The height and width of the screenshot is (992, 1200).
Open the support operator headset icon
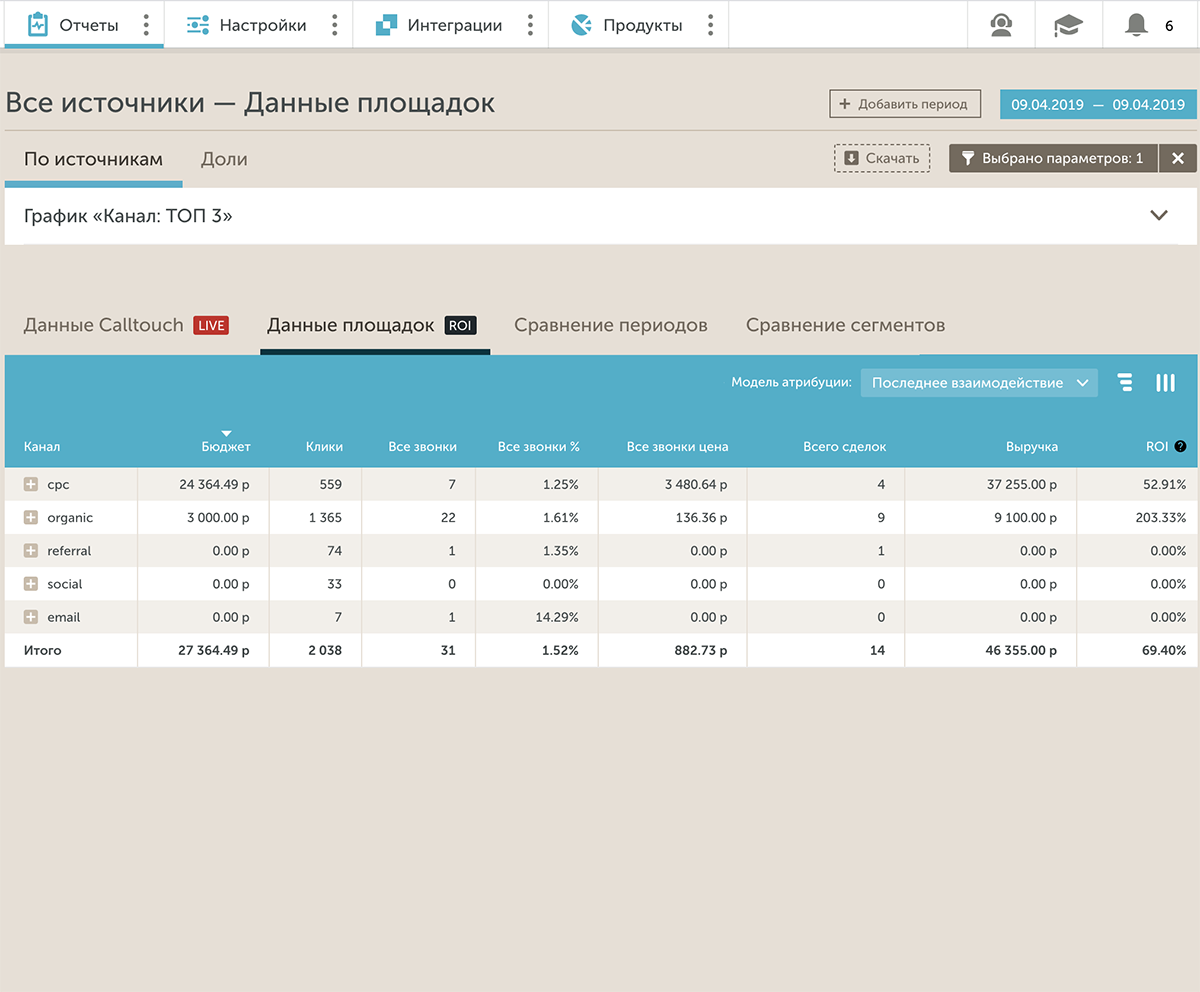(1001, 25)
